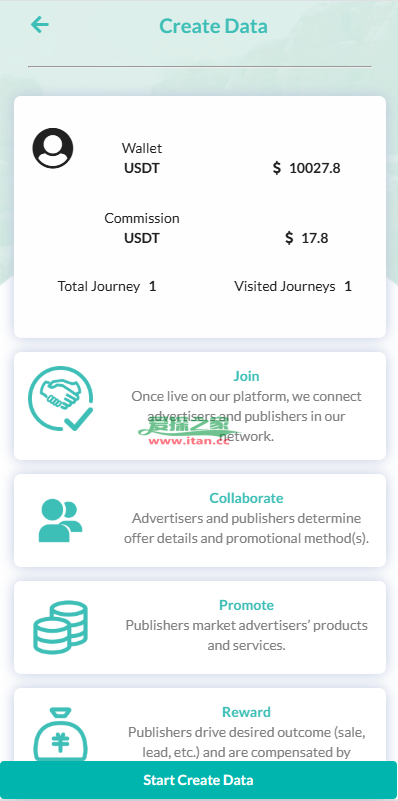Viewport: 398px width, 801px height.
Task: Tap the Commission USDT label
Action: coord(142,228)
